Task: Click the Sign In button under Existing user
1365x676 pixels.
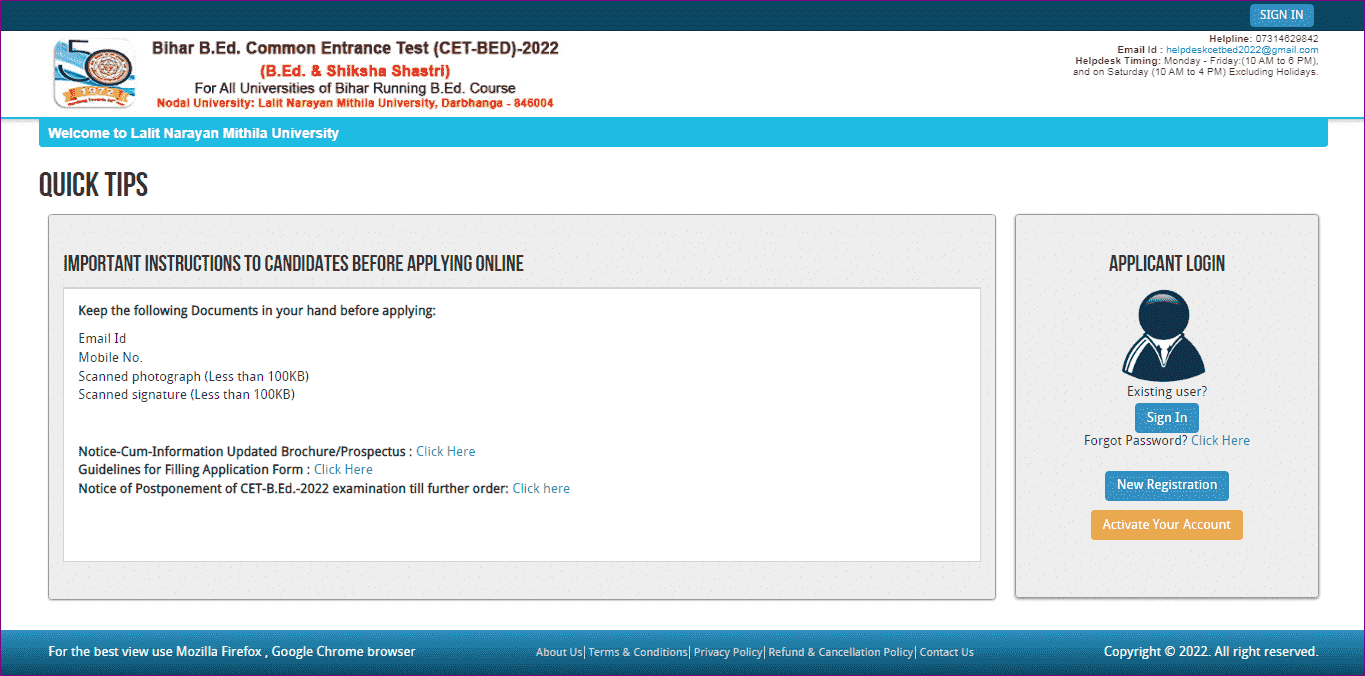Action: (x=1166, y=418)
